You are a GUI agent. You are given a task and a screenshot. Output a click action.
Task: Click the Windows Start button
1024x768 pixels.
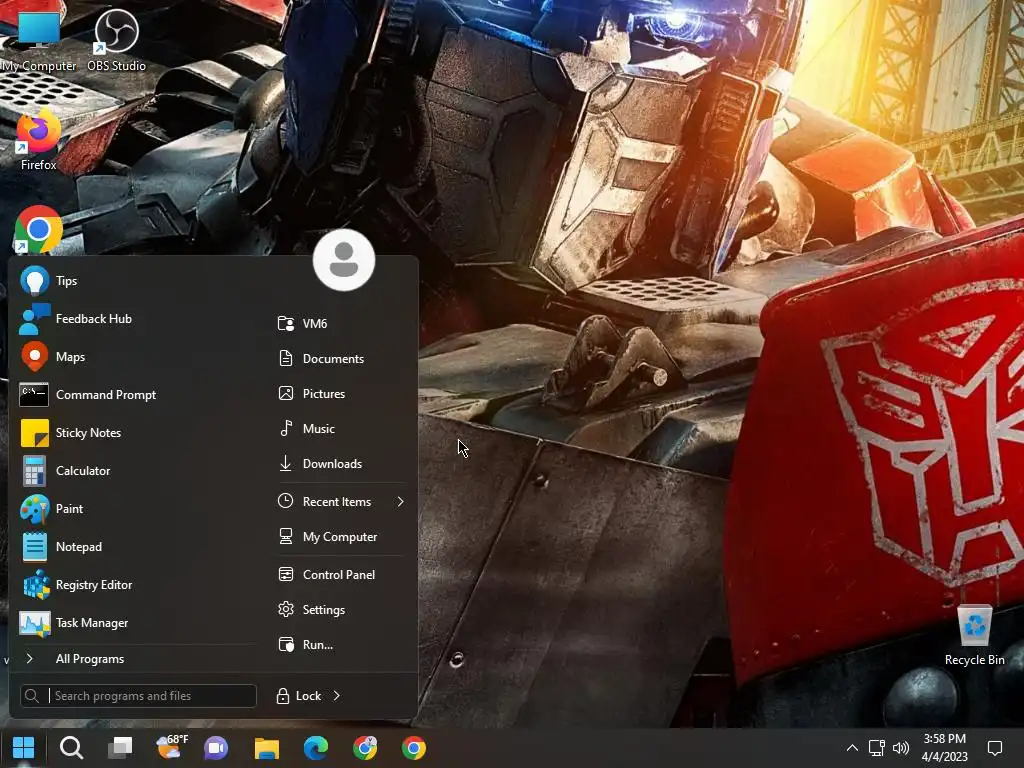[24, 748]
